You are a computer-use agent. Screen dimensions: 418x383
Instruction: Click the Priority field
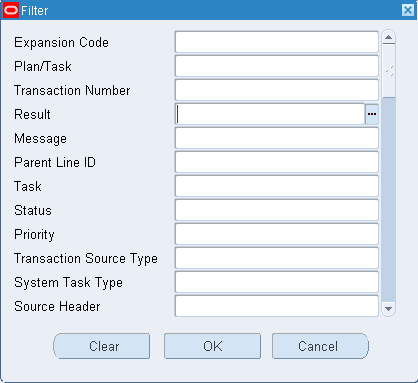[277, 234]
